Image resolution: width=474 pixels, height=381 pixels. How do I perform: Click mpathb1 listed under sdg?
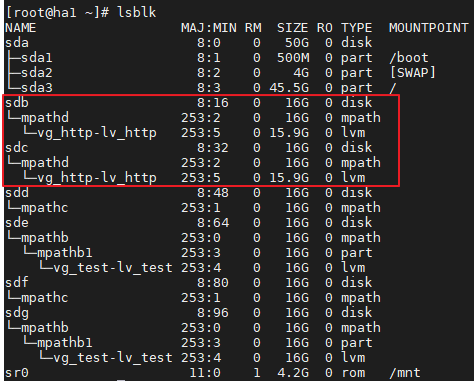coord(65,343)
